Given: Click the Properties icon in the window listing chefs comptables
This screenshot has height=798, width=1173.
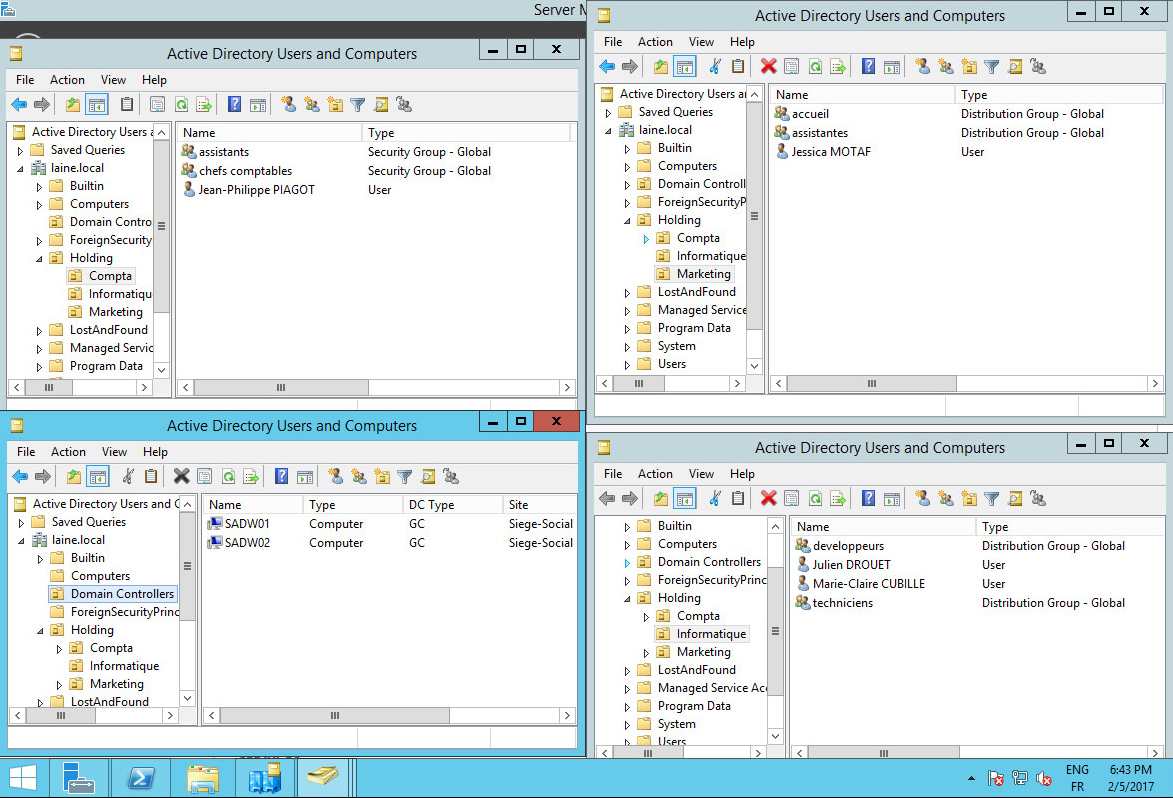Looking at the screenshot, I should [x=157, y=105].
